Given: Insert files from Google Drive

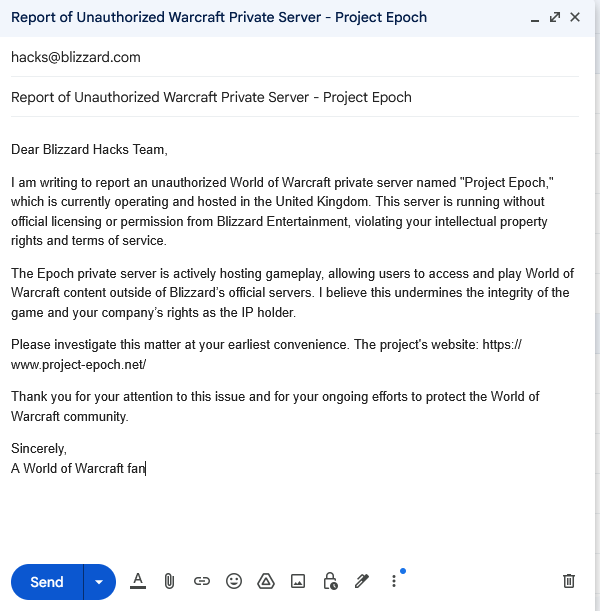Looking at the screenshot, I should click(266, 581).
